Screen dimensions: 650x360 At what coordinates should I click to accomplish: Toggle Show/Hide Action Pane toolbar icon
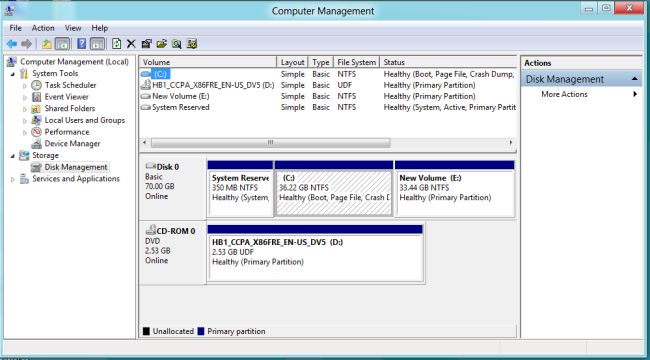(x=97, y=44)
